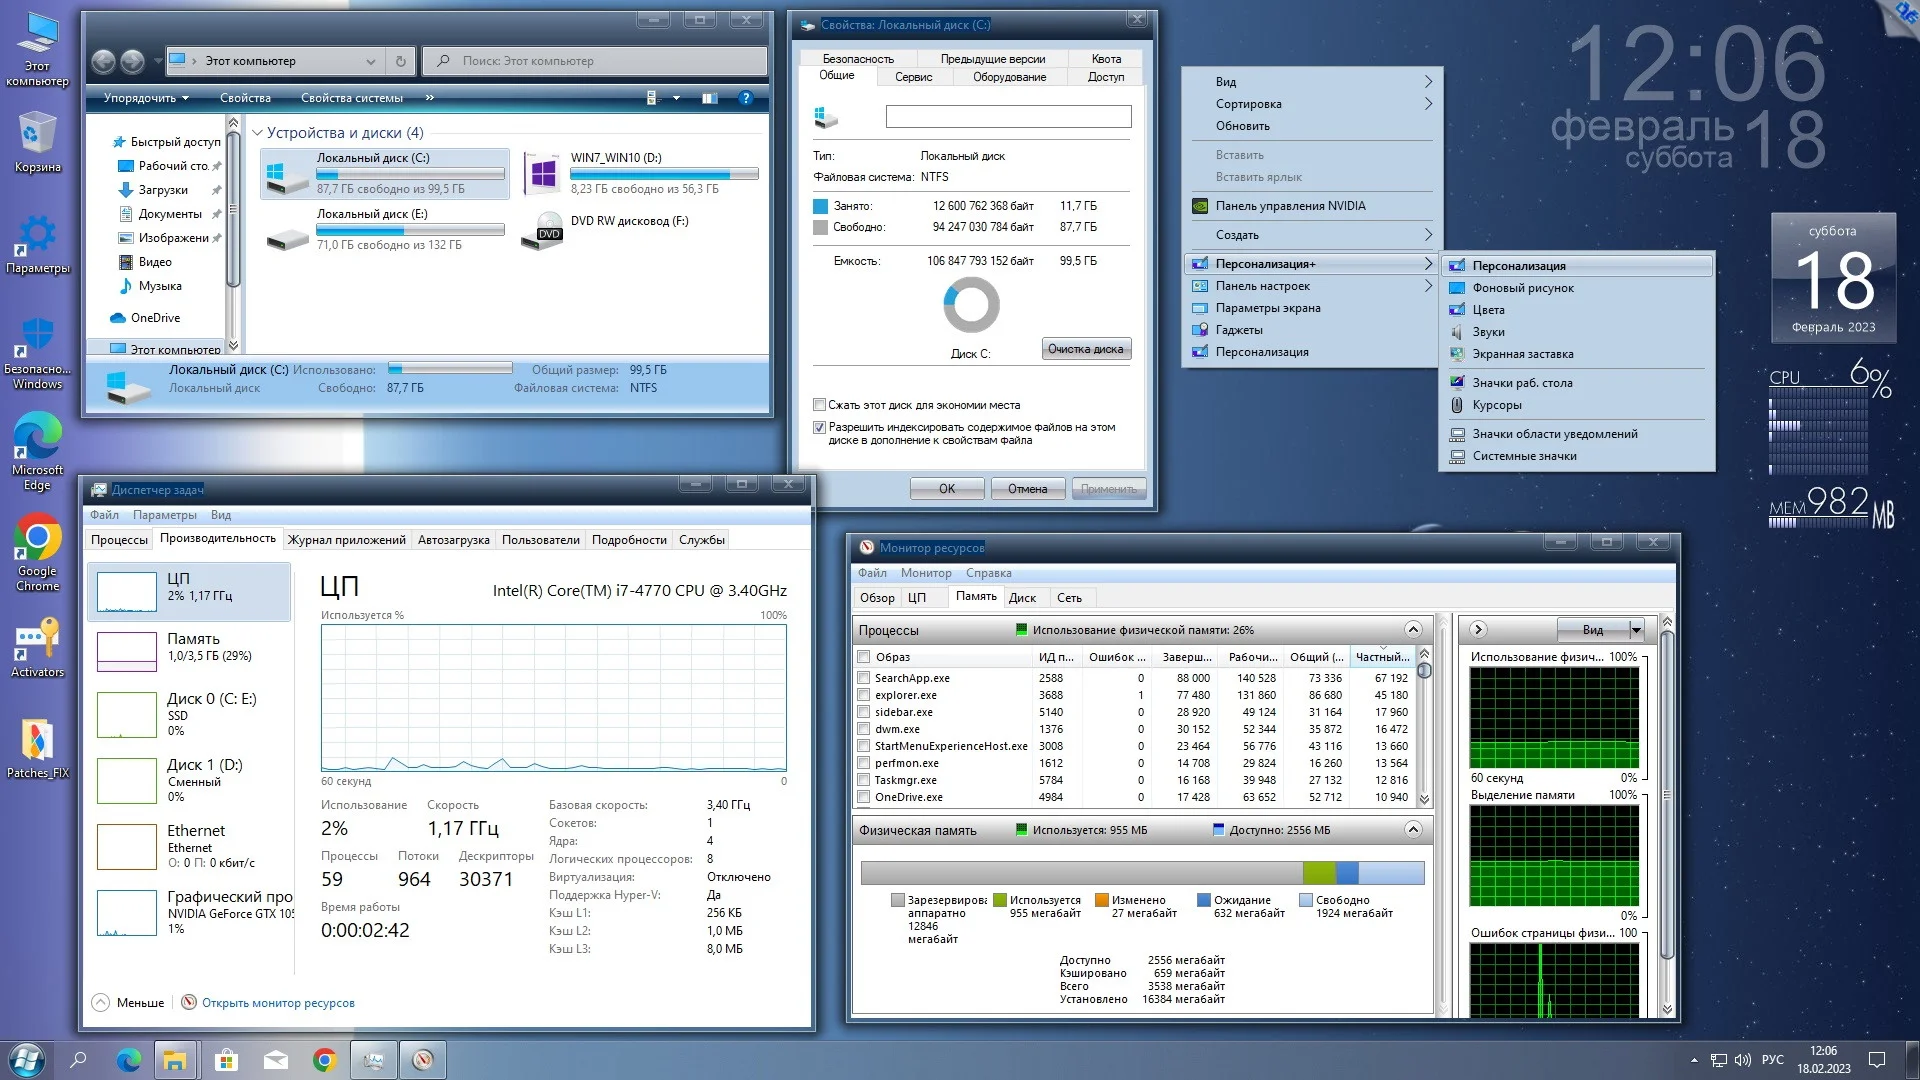Check the SearchApp.exe process checkbox
The image size is (1920, 1080).
[863, 678]
